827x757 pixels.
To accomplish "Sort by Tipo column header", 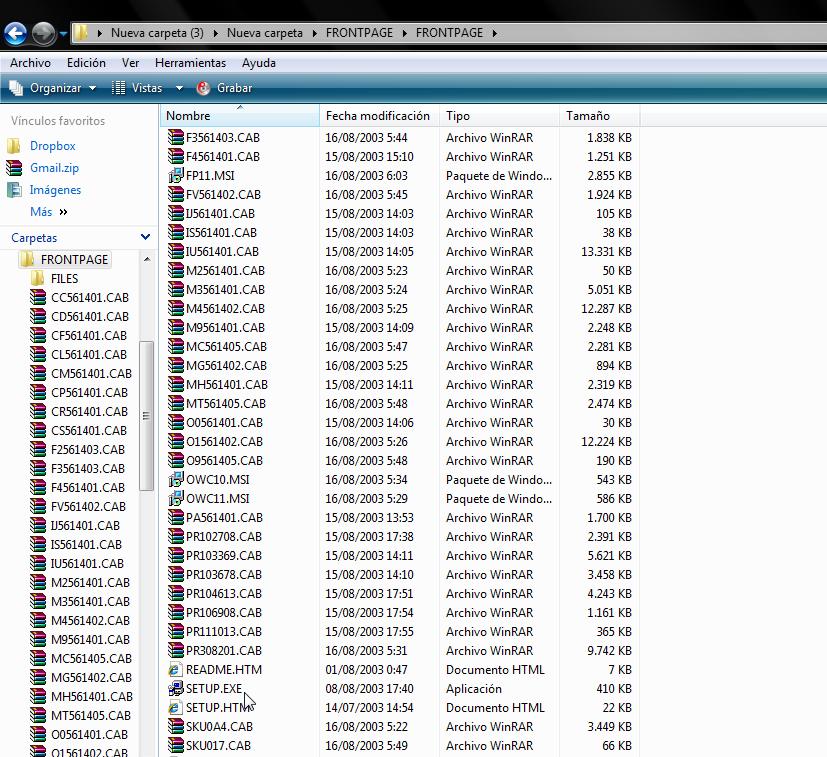I will click(x=498, y=116).
